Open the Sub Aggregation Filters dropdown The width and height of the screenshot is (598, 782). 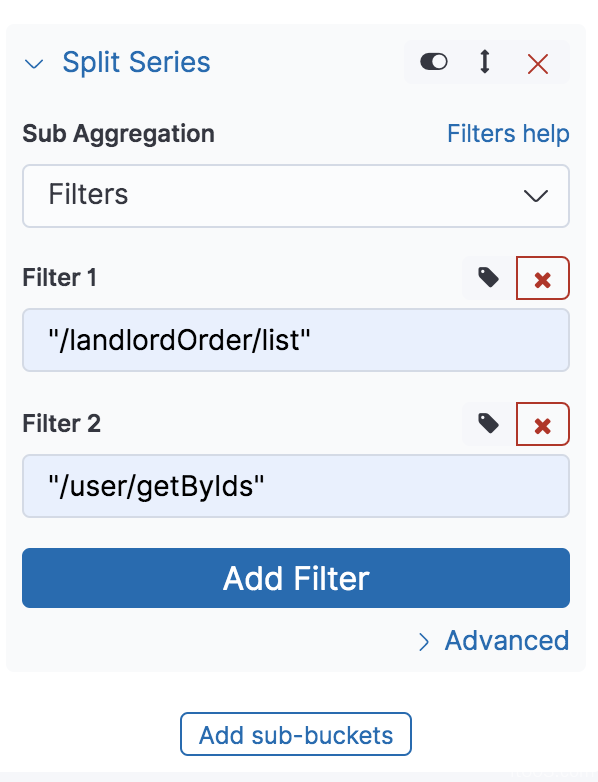296,196
